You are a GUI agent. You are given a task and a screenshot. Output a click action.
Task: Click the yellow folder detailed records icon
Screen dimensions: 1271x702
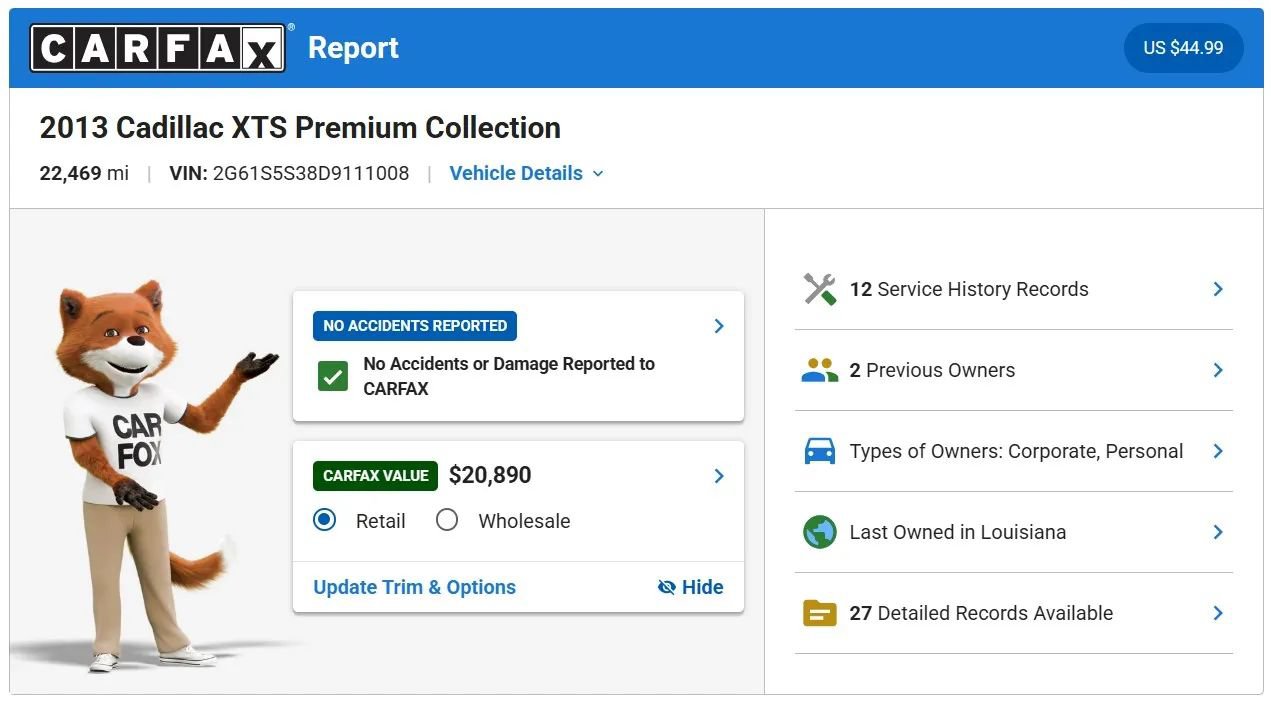point(820,613)
